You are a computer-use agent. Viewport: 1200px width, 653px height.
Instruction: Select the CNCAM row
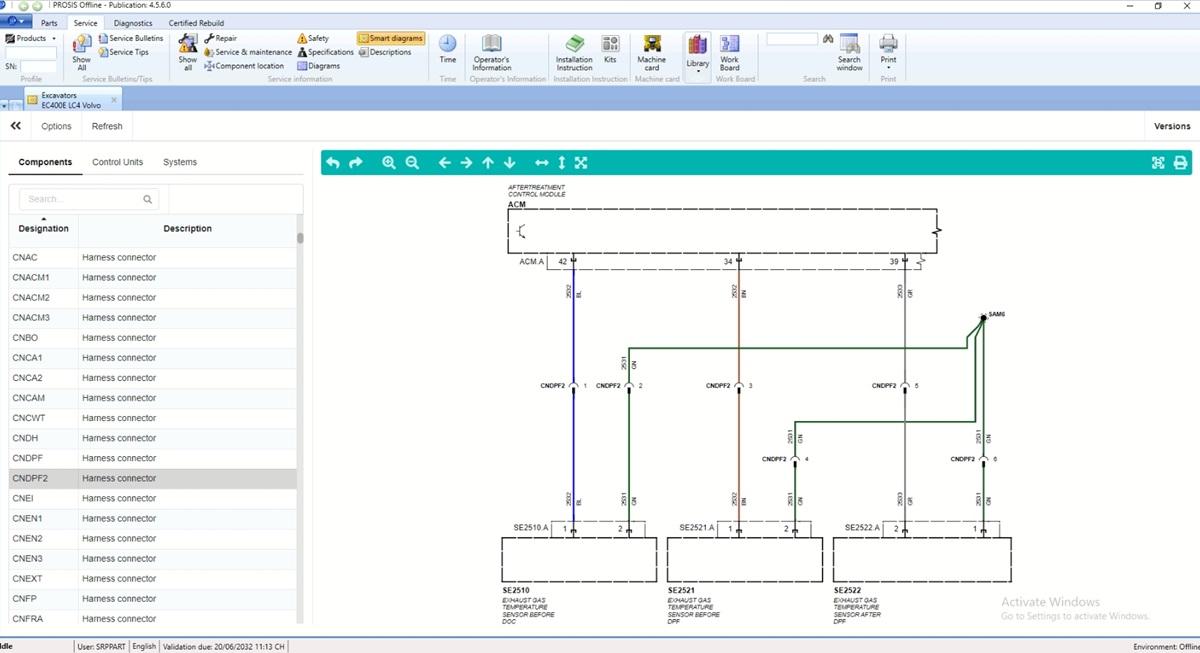153,398
